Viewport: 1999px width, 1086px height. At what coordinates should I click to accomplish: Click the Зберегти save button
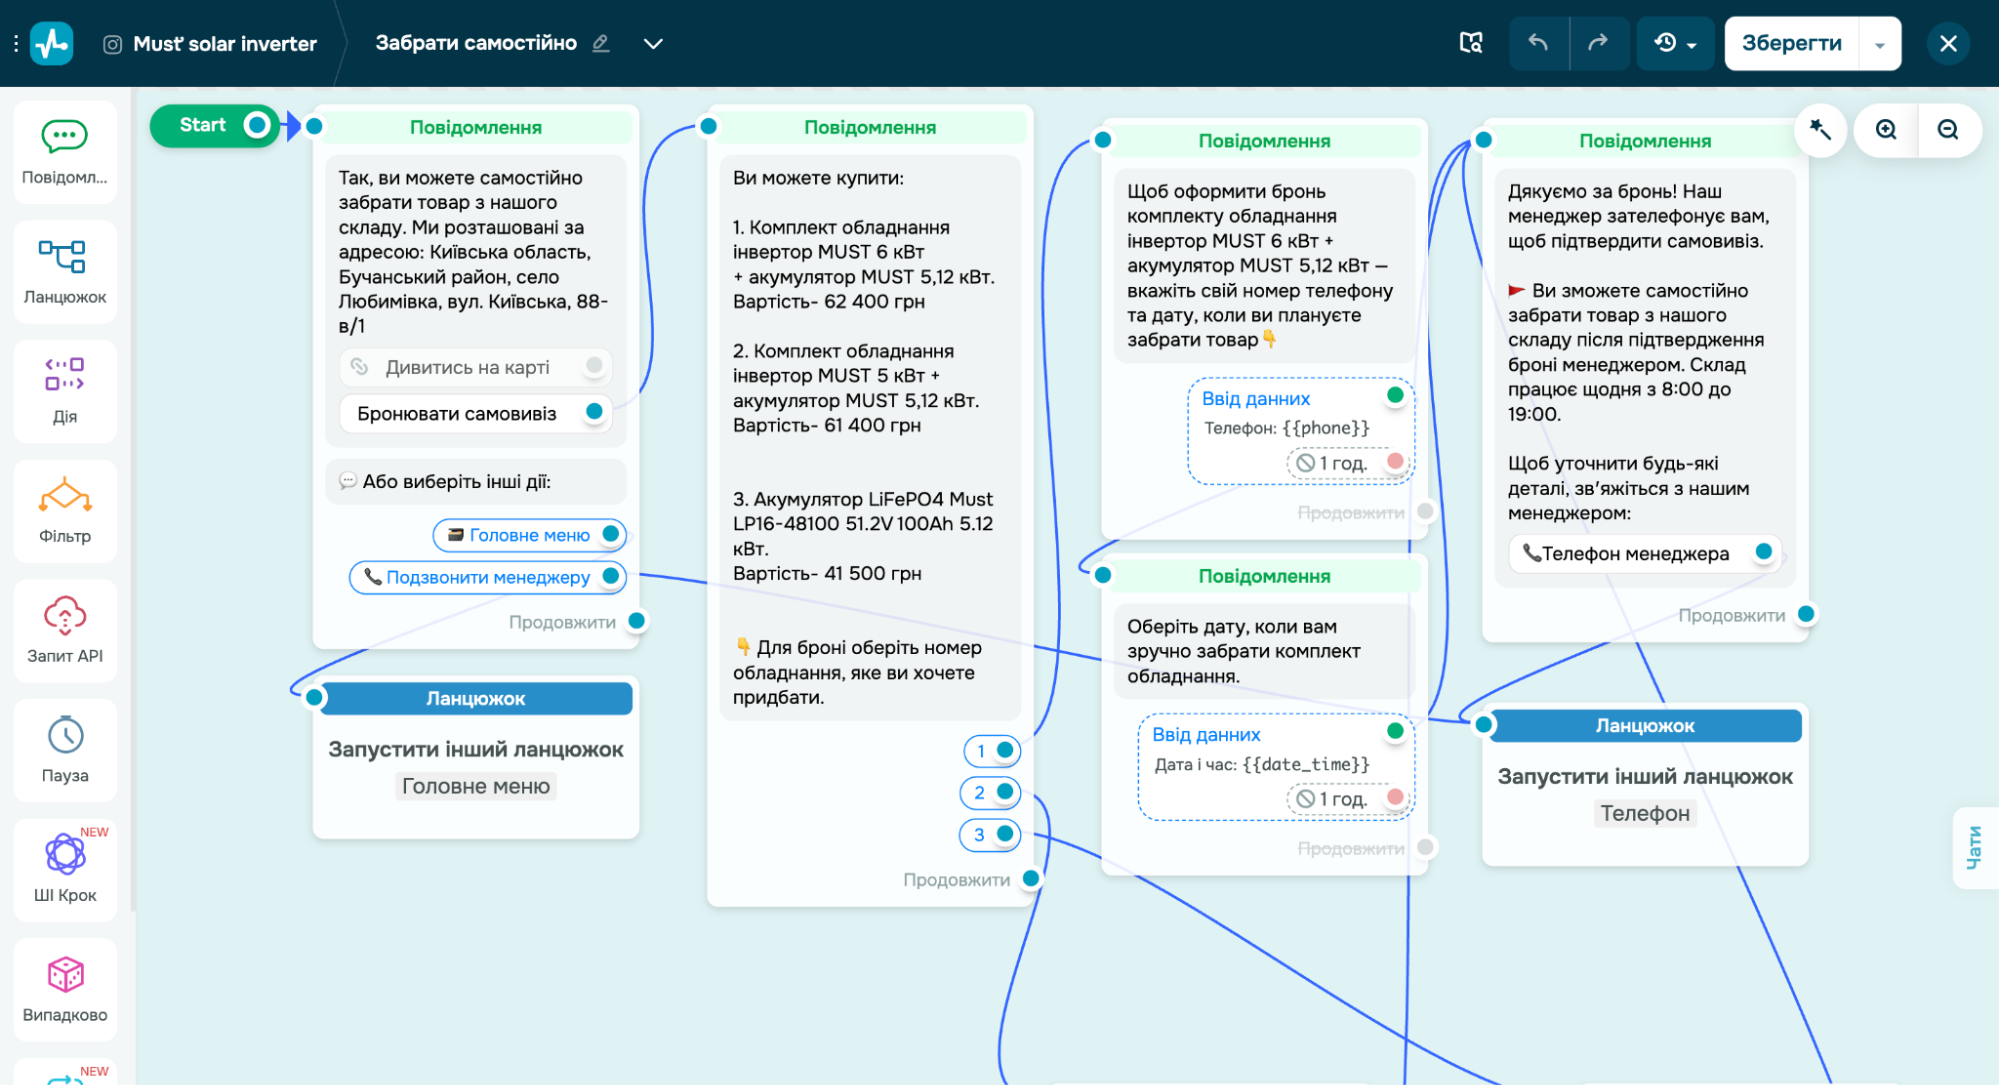pos(1792,43)
